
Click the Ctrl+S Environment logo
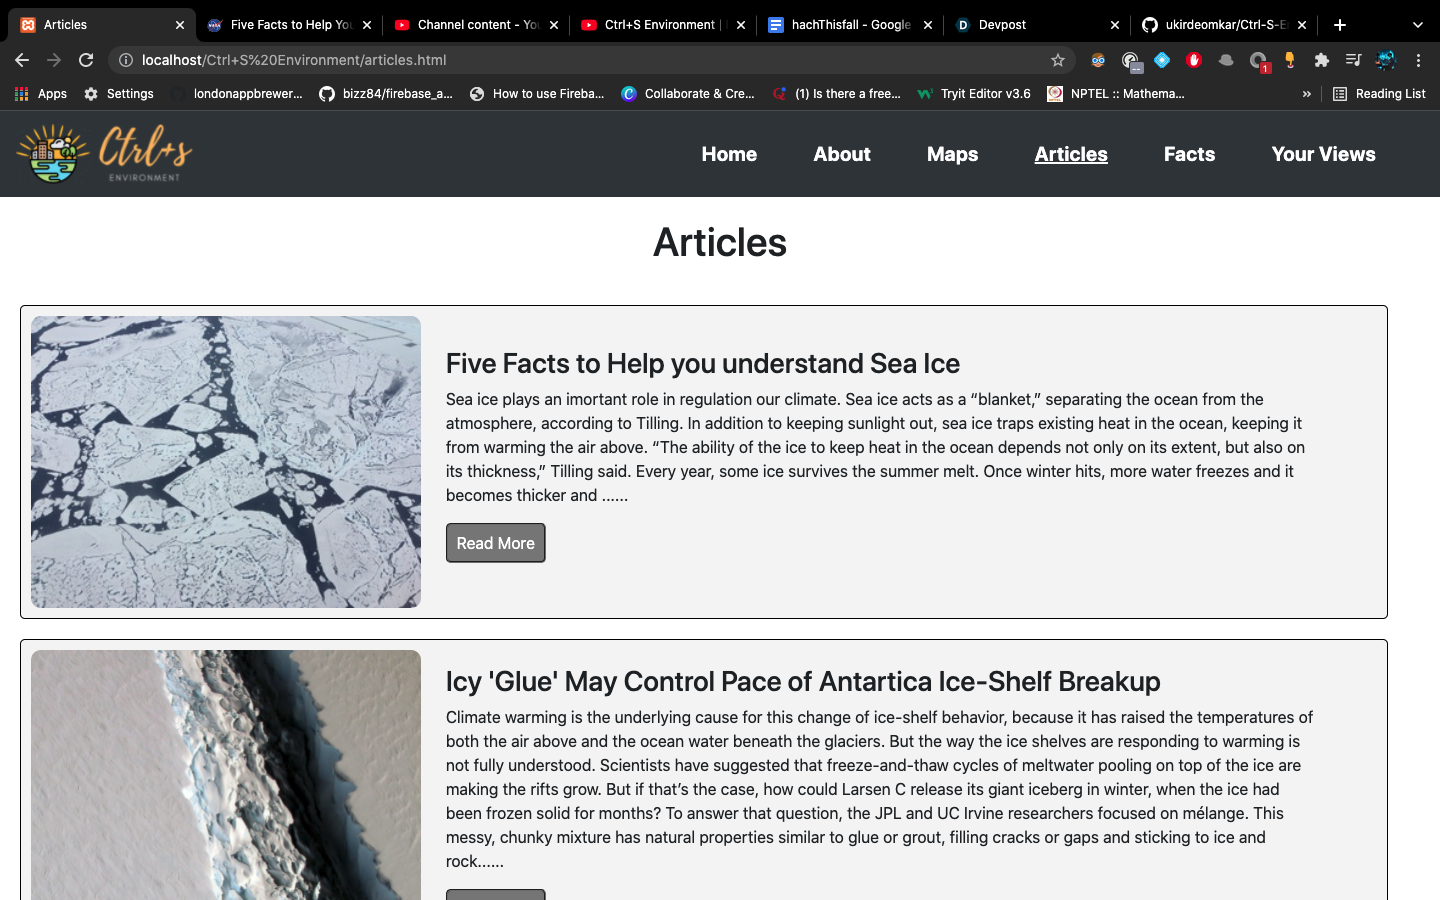(104, 153)
